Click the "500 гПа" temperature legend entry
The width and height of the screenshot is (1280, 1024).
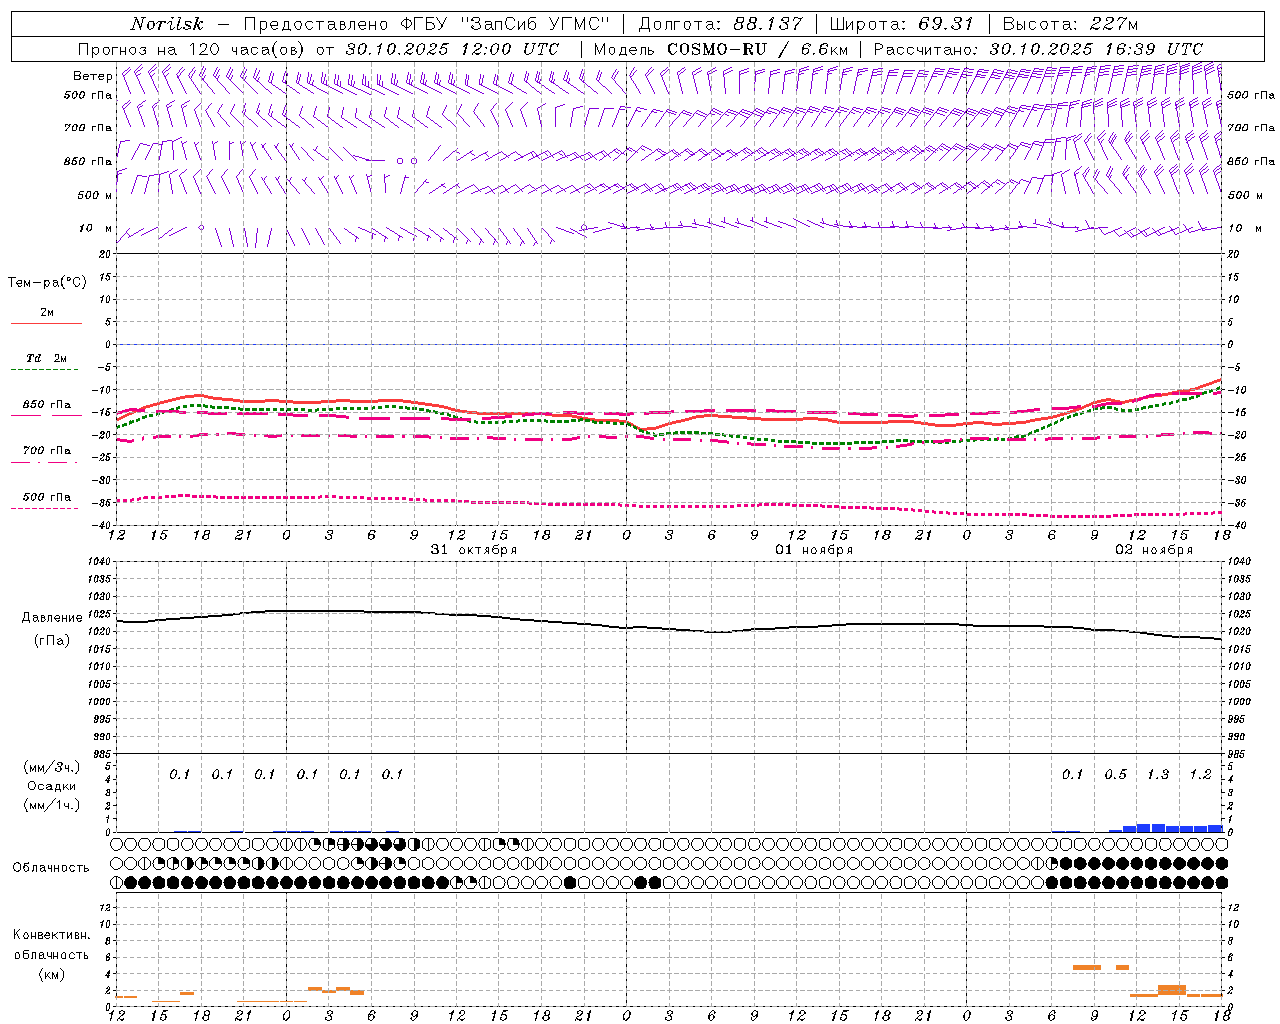click(47, 497)
